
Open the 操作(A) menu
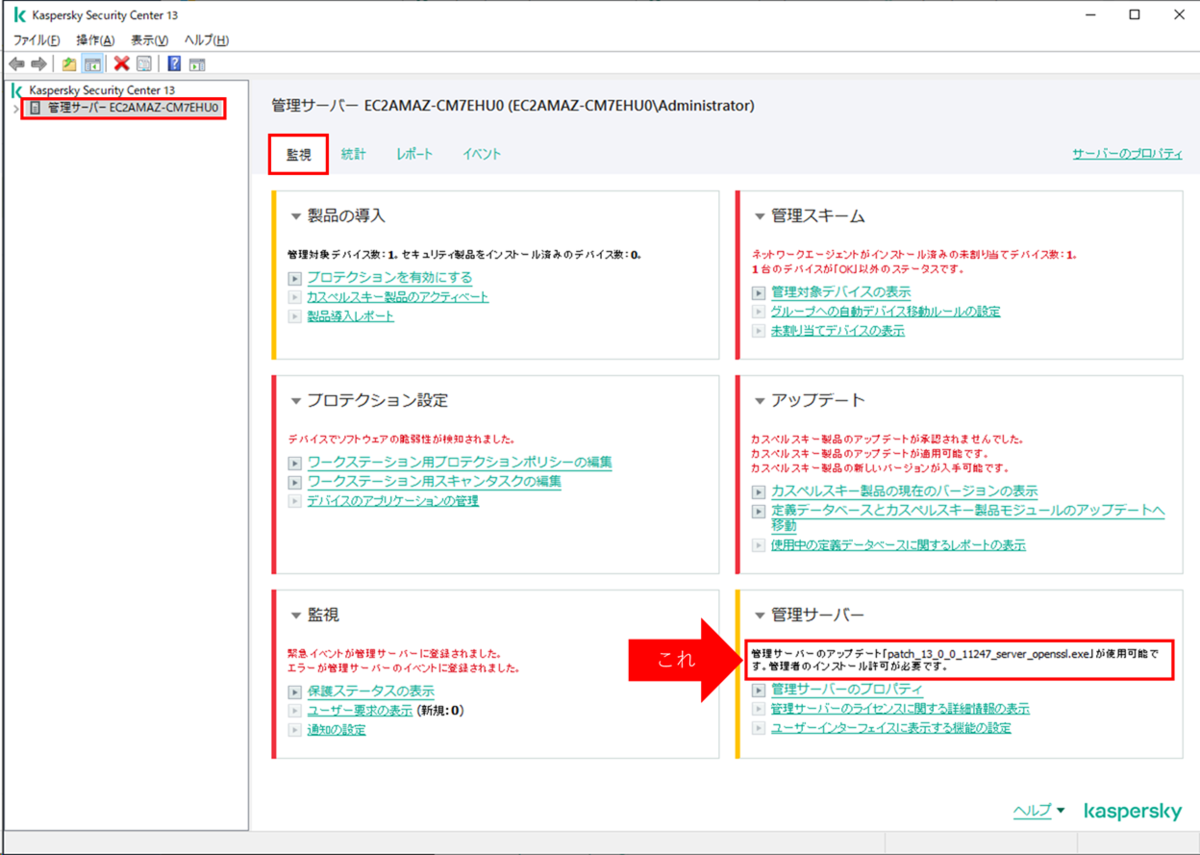pyautogui.click(x=96, y=40)
